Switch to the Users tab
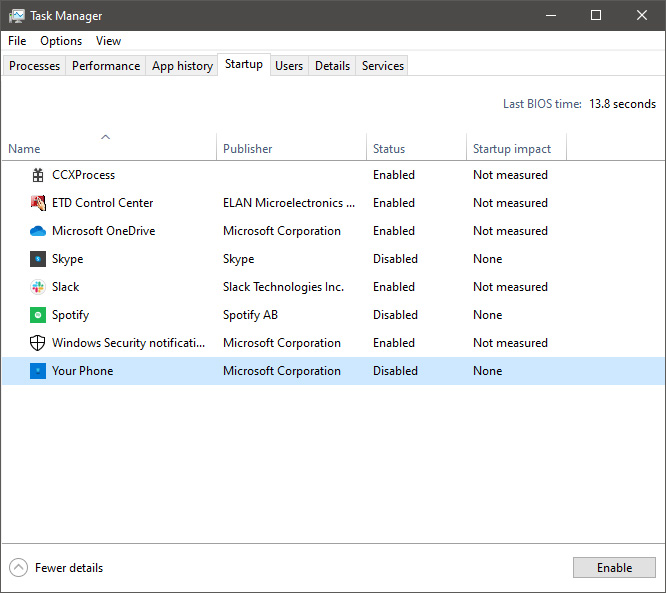The width and height of the screenshot is (666, 593). pos(289,66)
